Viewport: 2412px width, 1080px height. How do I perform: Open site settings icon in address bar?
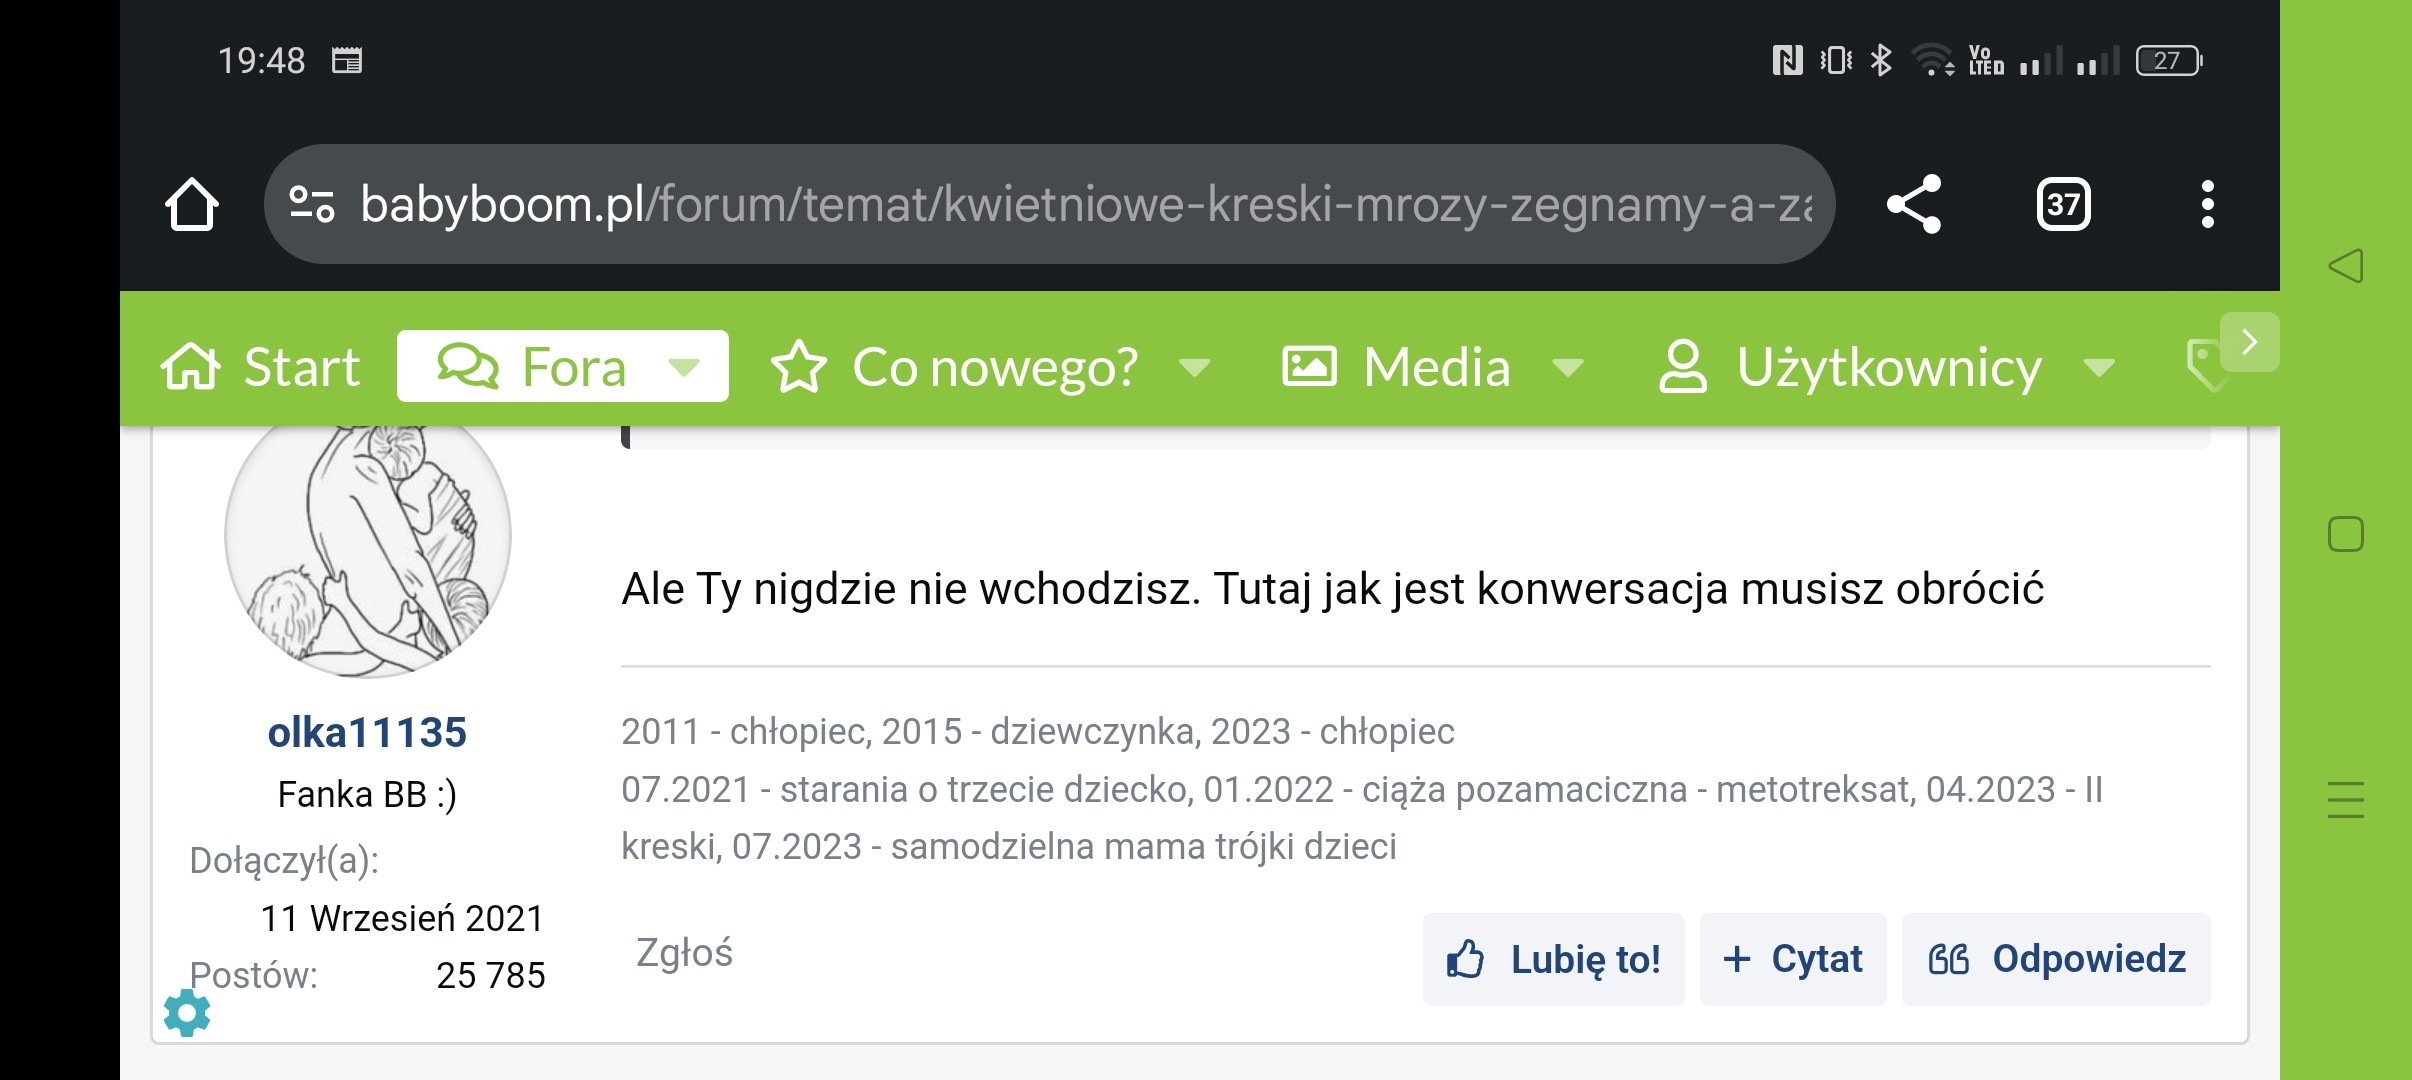(x=311, y=205)
